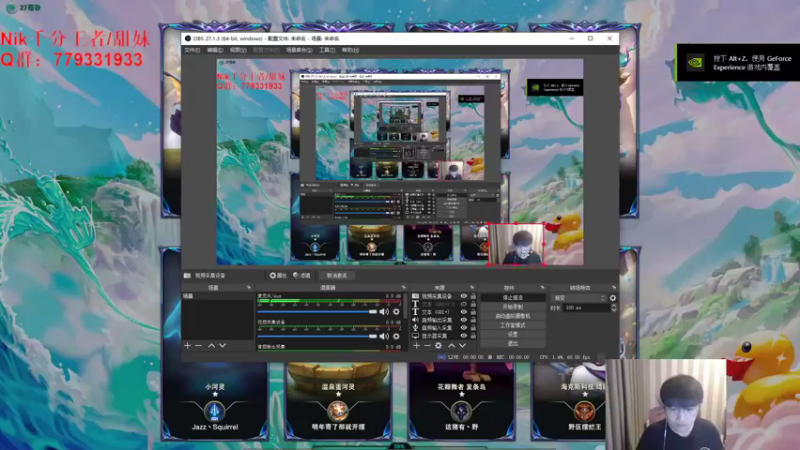Image resolution: width=800 pixels, height=450 pixels.
Task: Toggle lock for 视频采集设备 source
Action: pyautogui.click(x=473, y=296)
